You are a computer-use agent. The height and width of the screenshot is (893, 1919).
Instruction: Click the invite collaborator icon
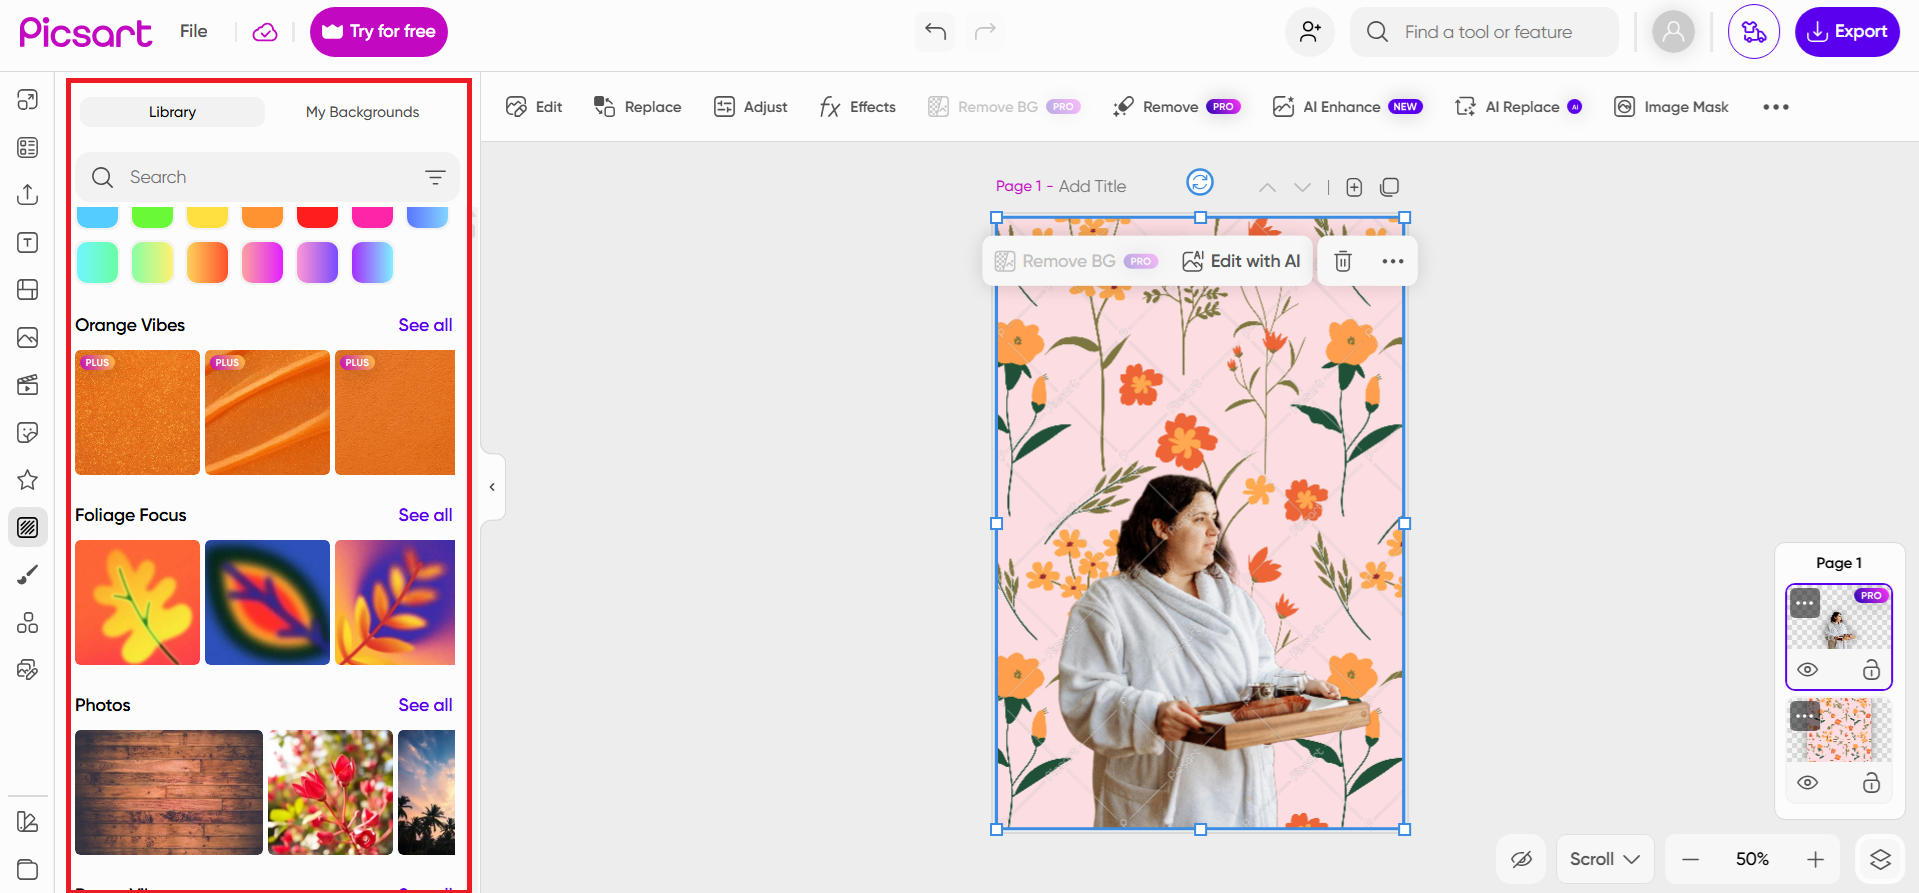click(1310, 32)
